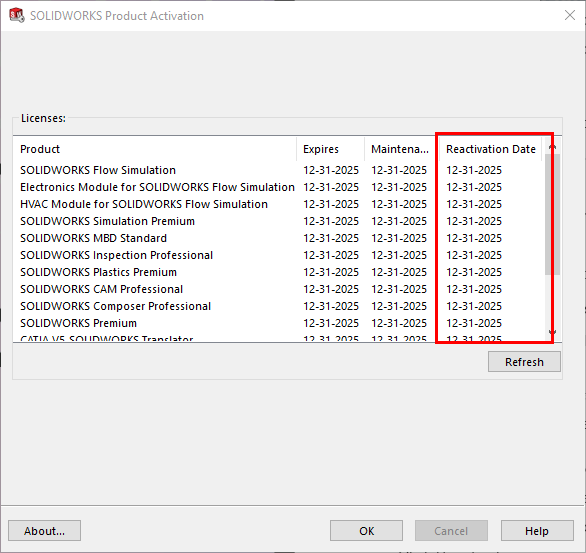Sort by the Expires column header
The width and height of the screenshot is (586, 553).
[331, 149]
